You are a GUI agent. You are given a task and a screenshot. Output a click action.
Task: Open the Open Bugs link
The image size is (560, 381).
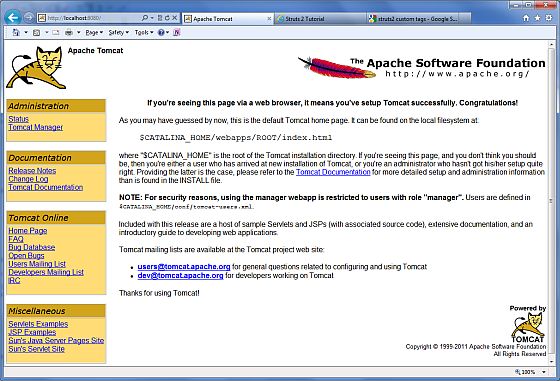[x=26, y=255]
